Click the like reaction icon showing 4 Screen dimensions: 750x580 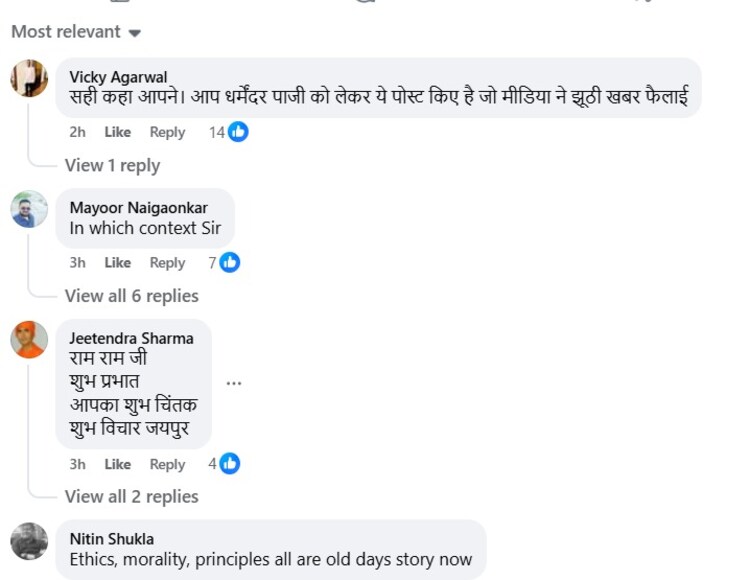click(x=230, y=464)
